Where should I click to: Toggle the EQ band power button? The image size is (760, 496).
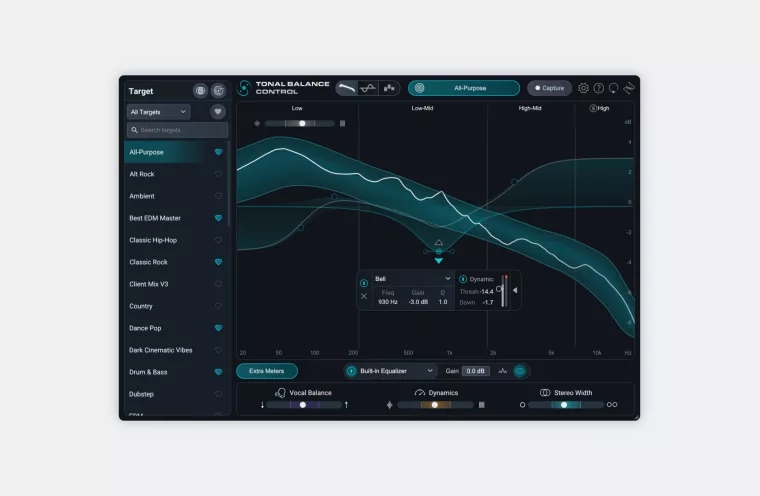364,283
